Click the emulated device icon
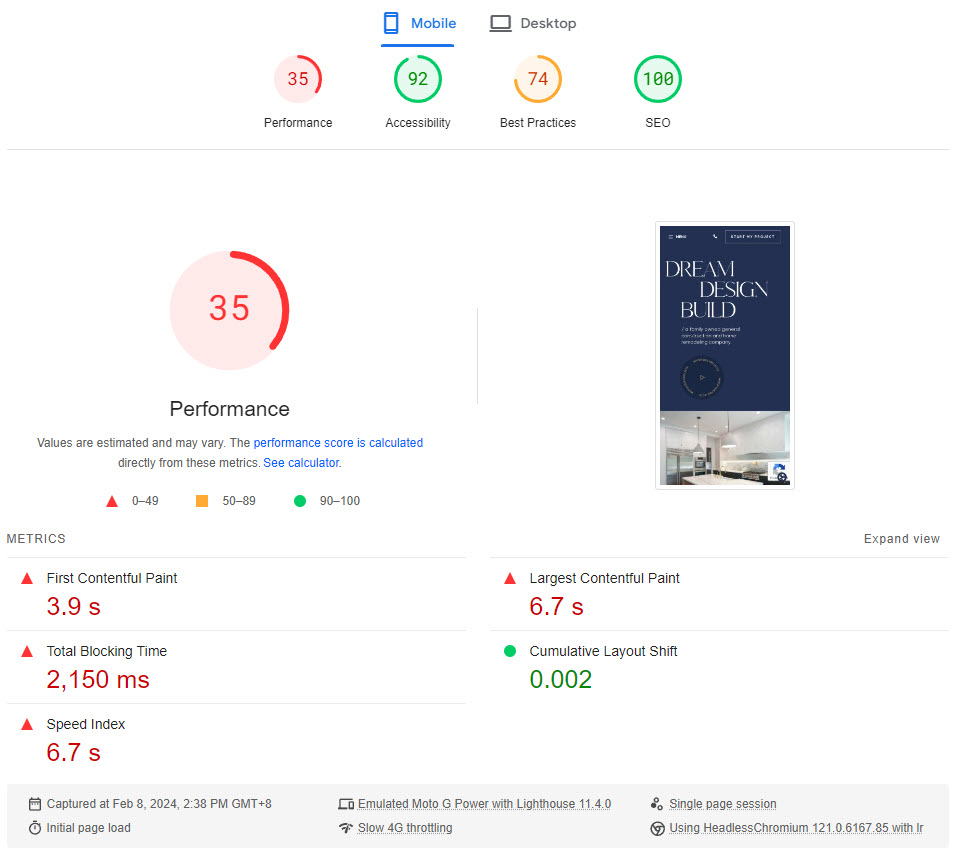 pyautogui.click(x=346, y=804)
